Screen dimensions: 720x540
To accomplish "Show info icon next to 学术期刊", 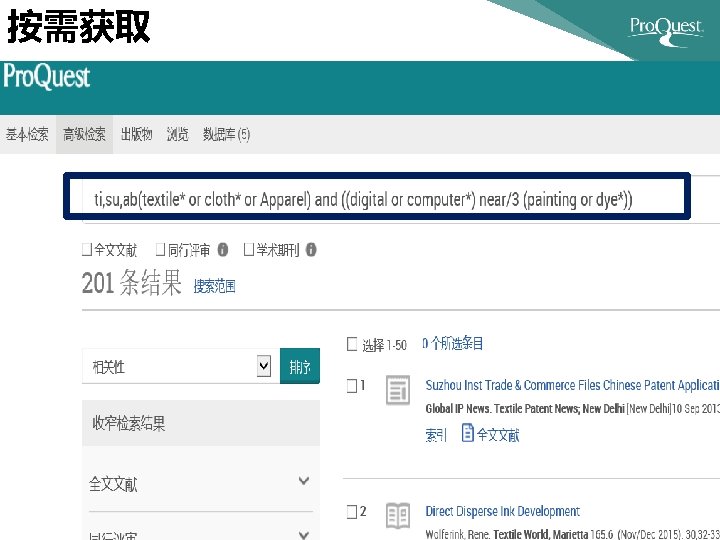I will point(311,250).
